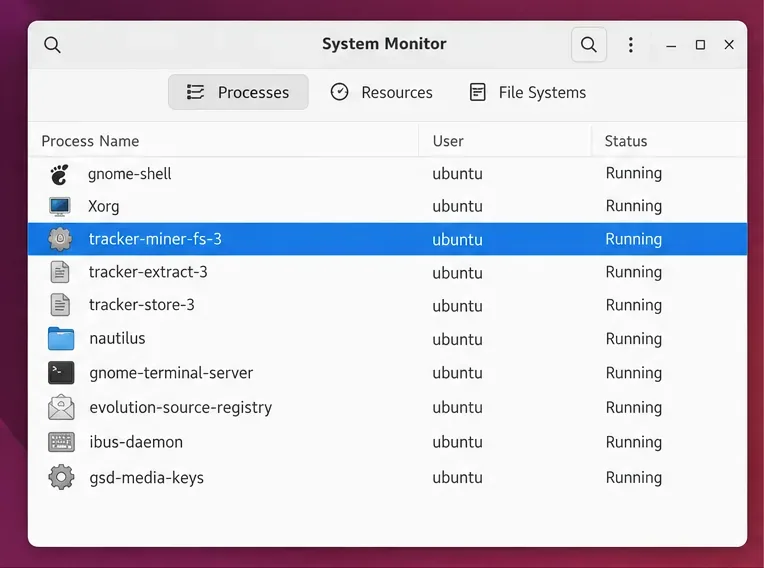Click the ubuntu user cell for Xorg
The height and width of the screenshot is (568, 764).
click(458, 207)
